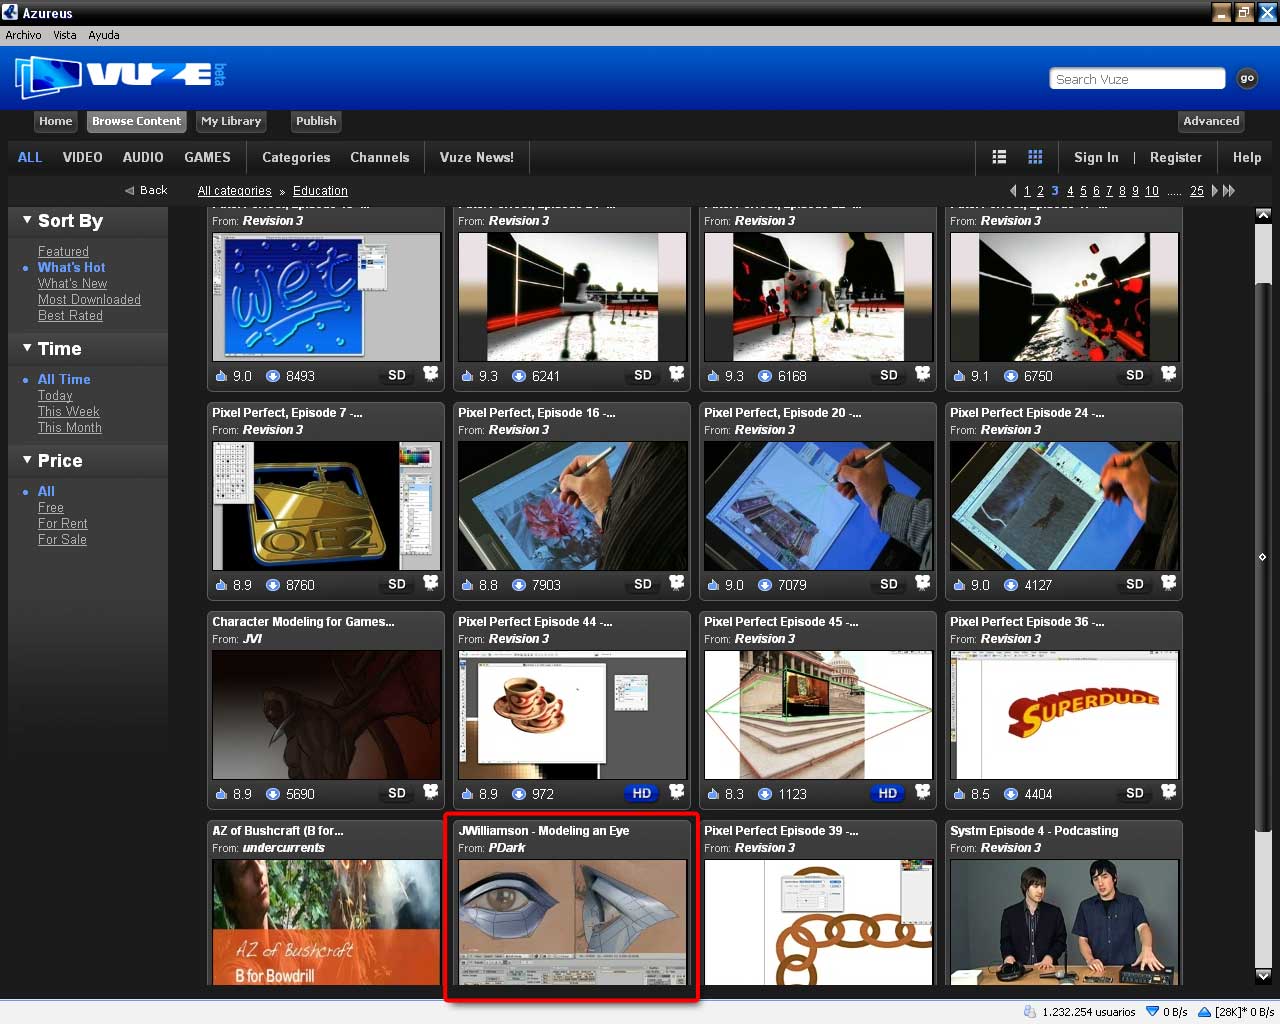Select the What's Hot sort option
This screenshot has height=1024, width=1280.
(71, 268)
